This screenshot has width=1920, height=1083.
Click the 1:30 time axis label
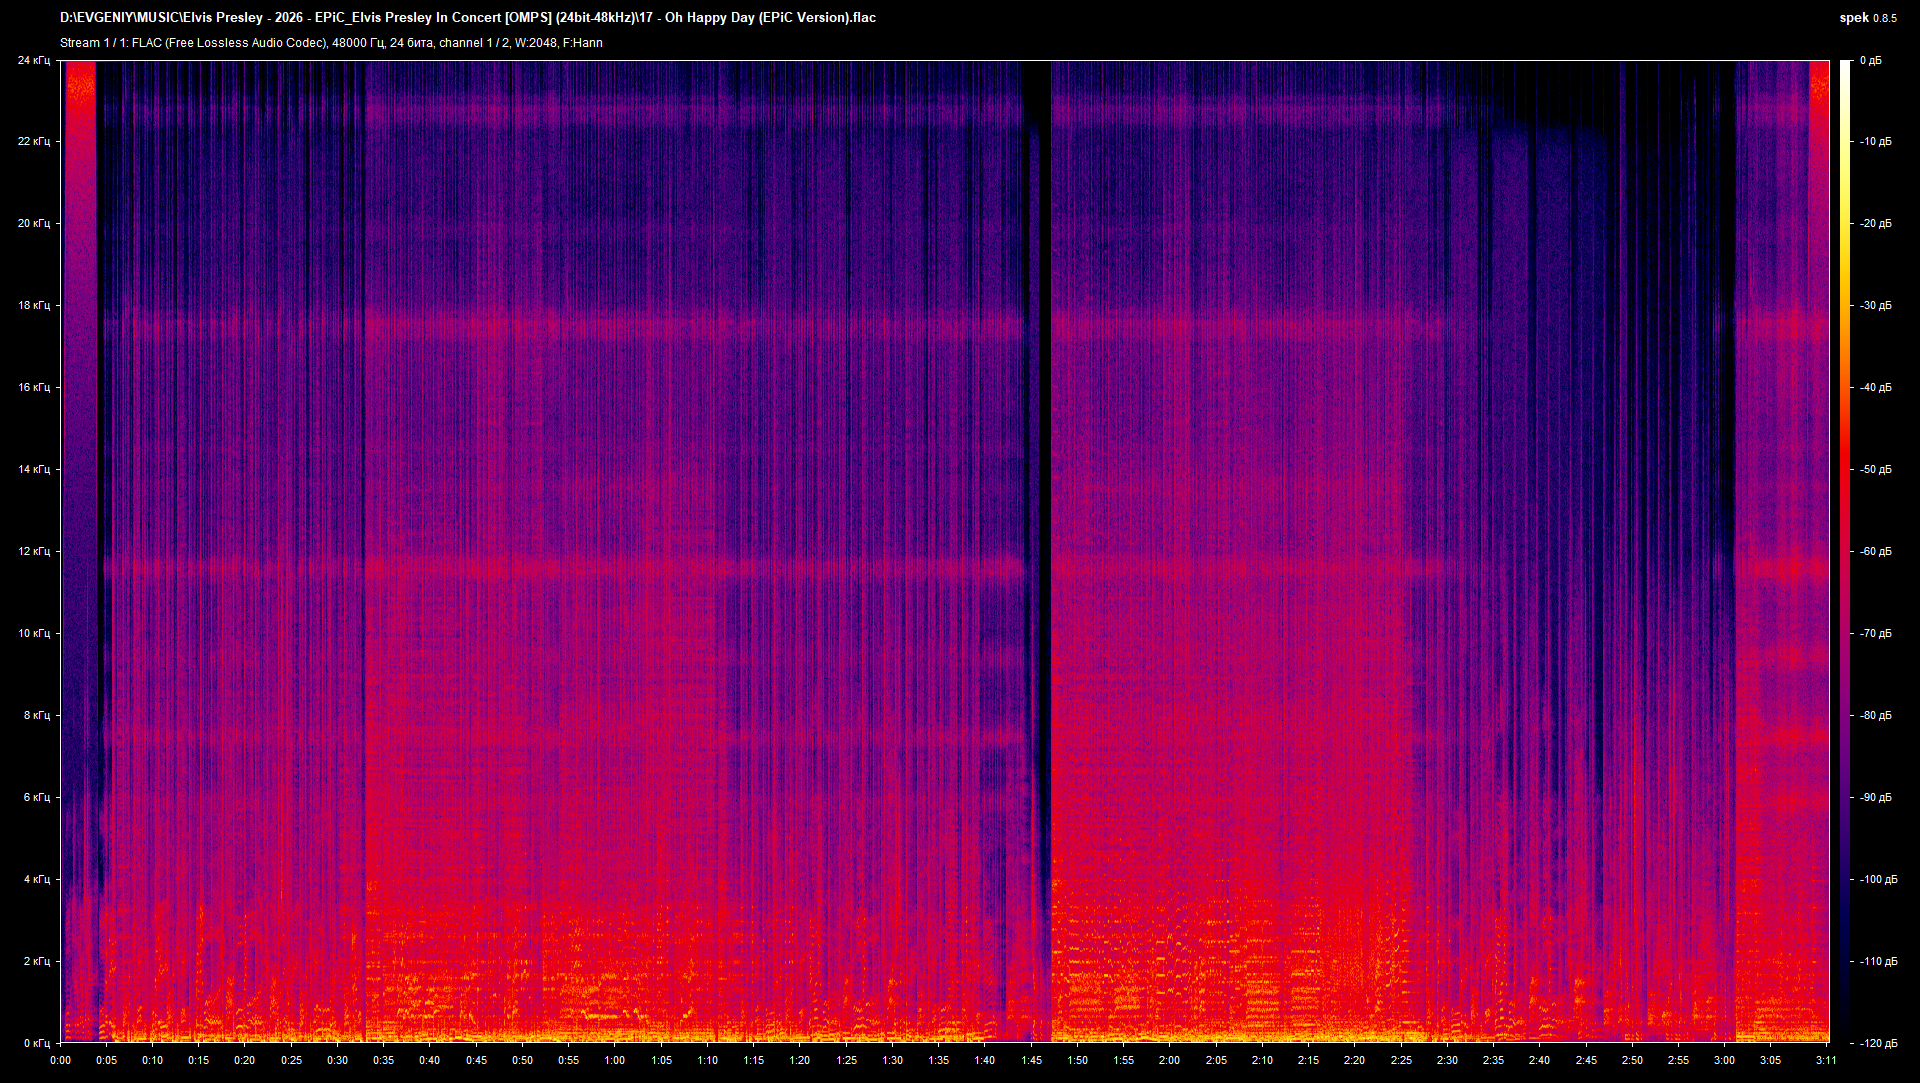[x=892, y=1060]
